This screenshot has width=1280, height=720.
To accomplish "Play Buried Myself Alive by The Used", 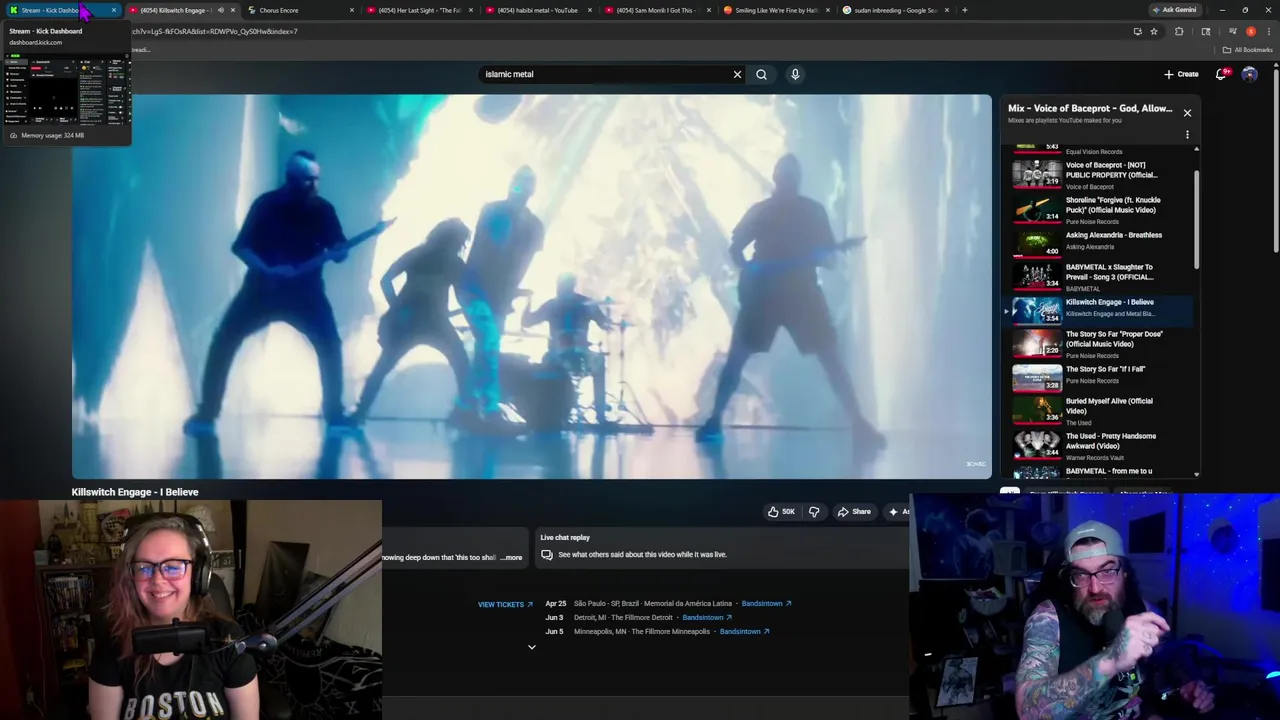I will click(x=1100, y=411).
